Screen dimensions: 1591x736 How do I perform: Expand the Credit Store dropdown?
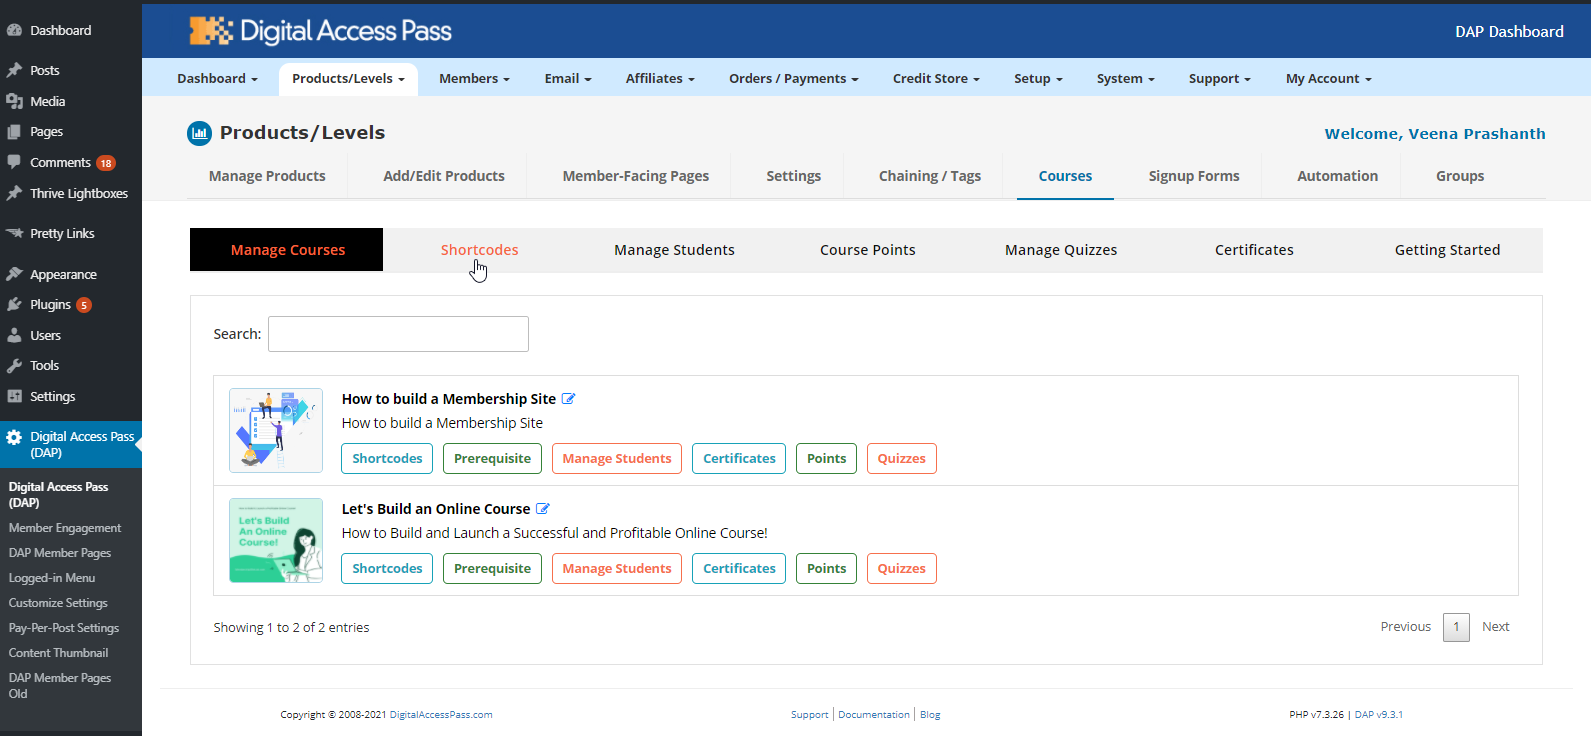click(x=936, y=79)
